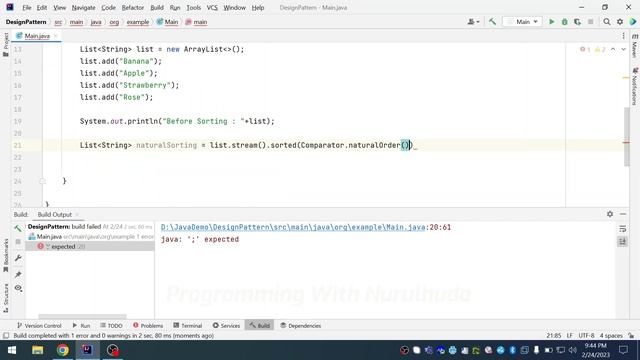Open IDE settings gear icon
The width and height of the screenshot is (640, 360).
[x=620, y=22]
